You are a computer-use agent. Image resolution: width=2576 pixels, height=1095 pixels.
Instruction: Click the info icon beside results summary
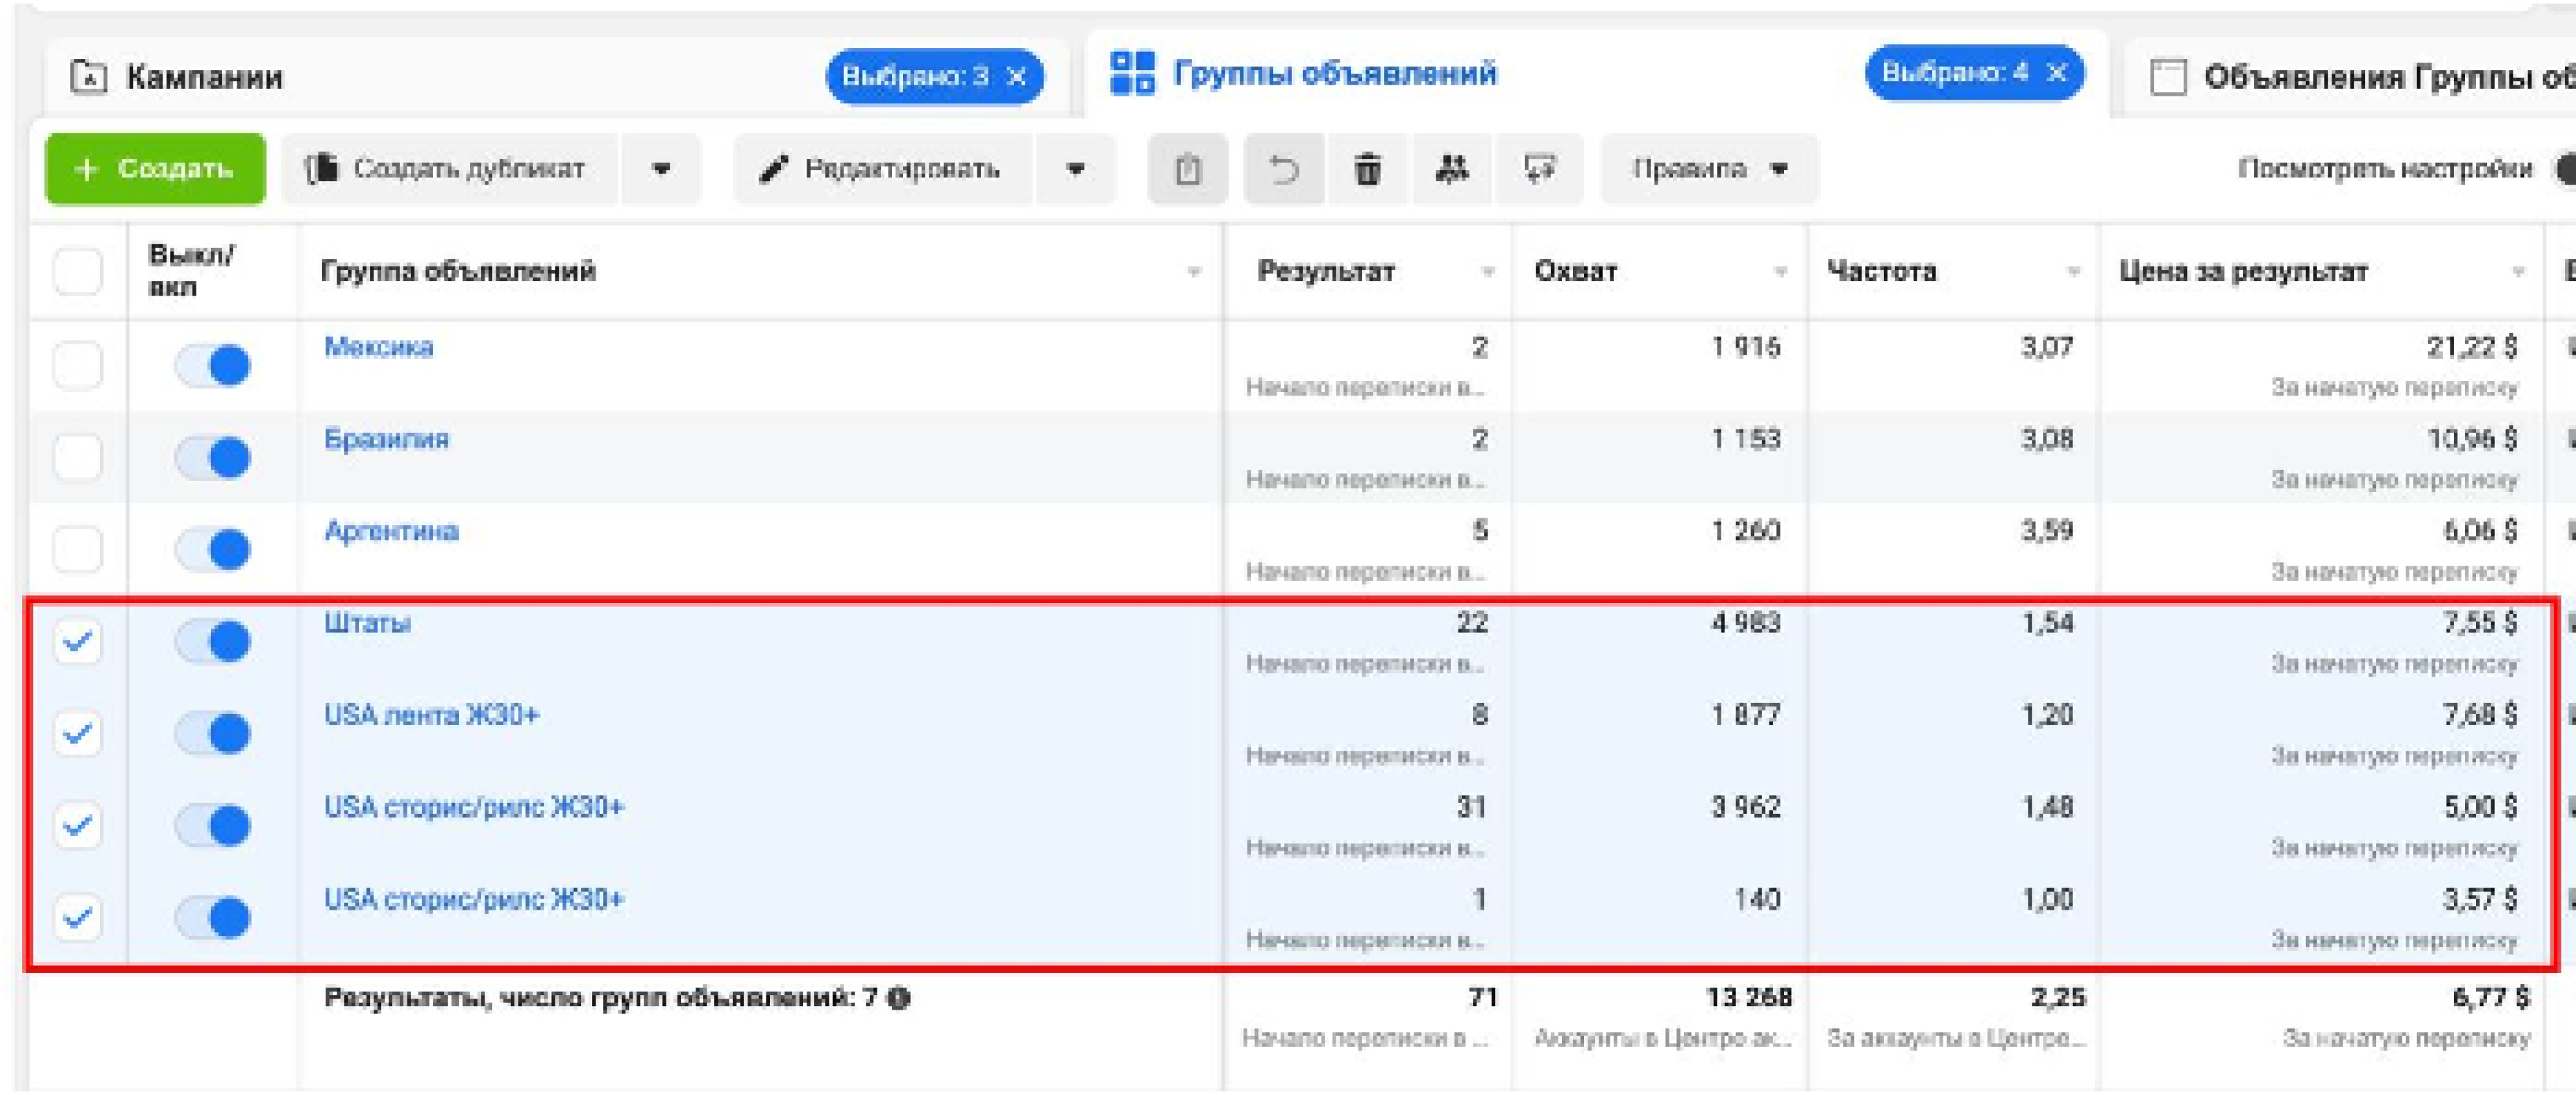[899, 998]
